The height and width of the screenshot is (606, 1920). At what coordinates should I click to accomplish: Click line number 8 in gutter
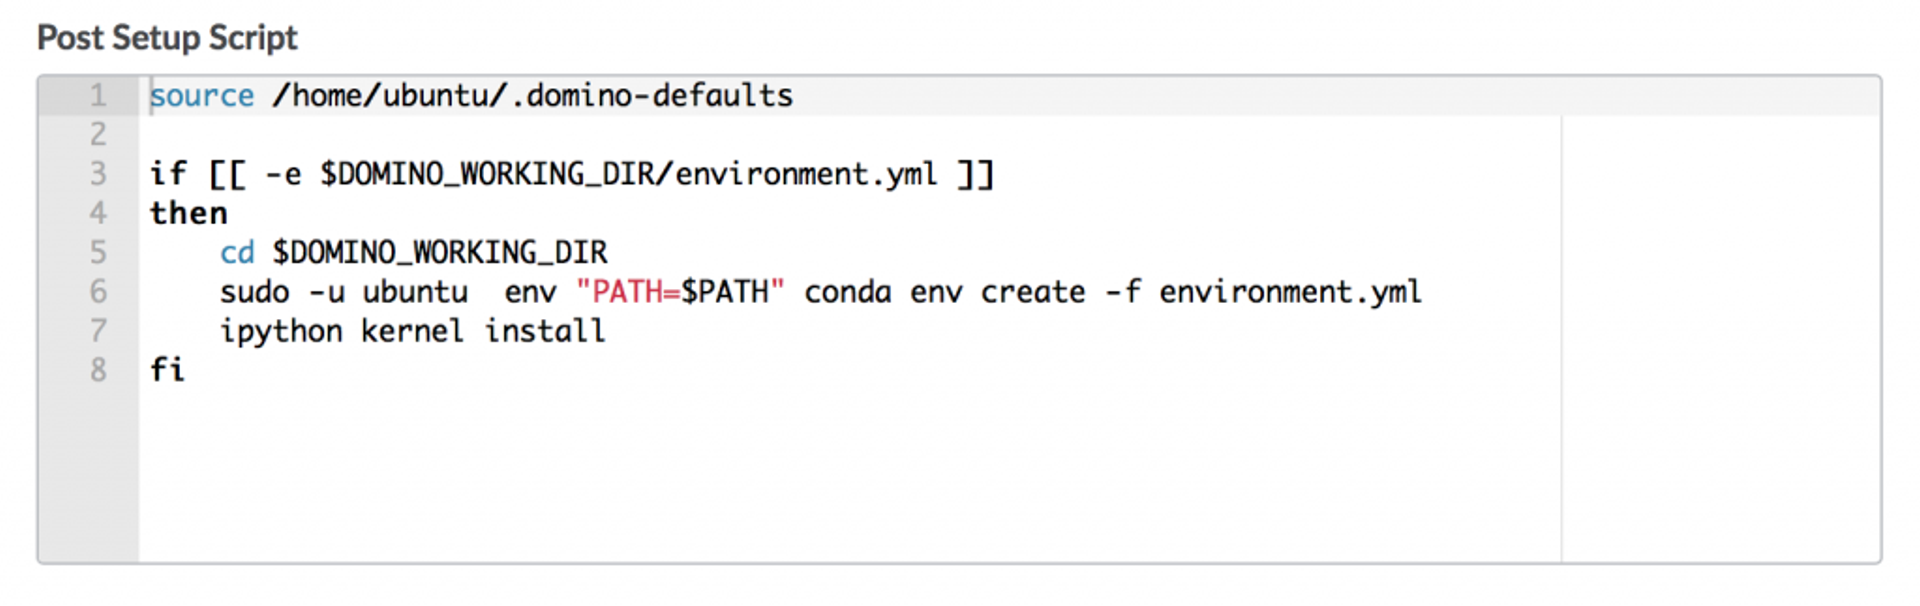98,370
